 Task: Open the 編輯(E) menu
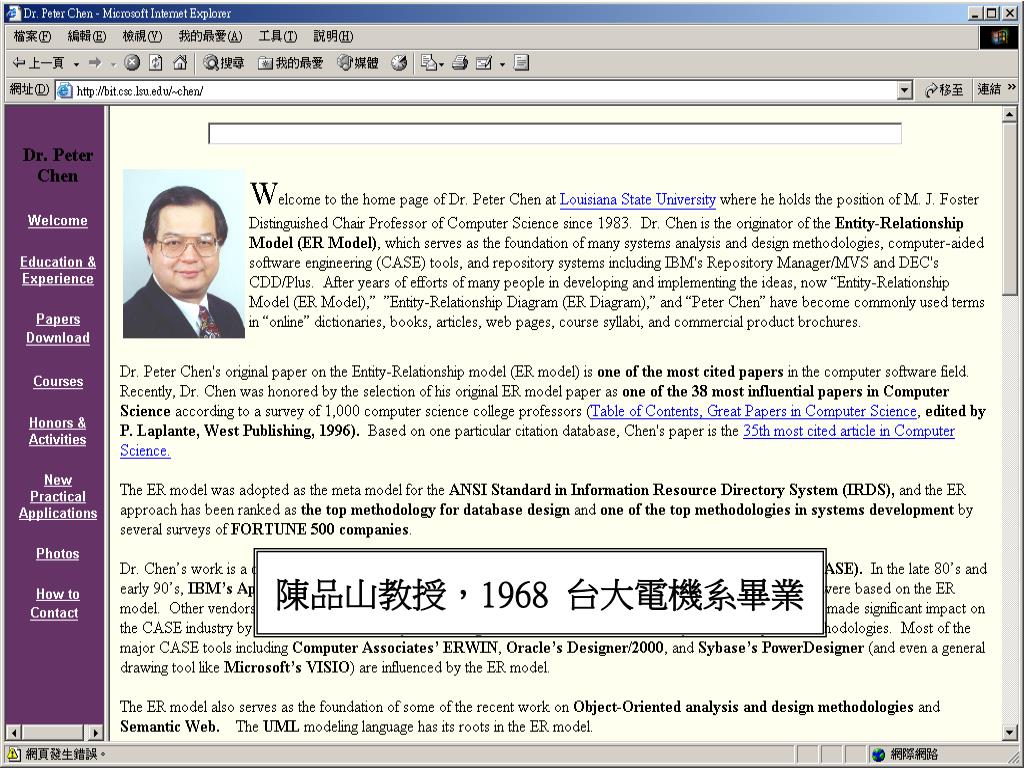(87, 37)
